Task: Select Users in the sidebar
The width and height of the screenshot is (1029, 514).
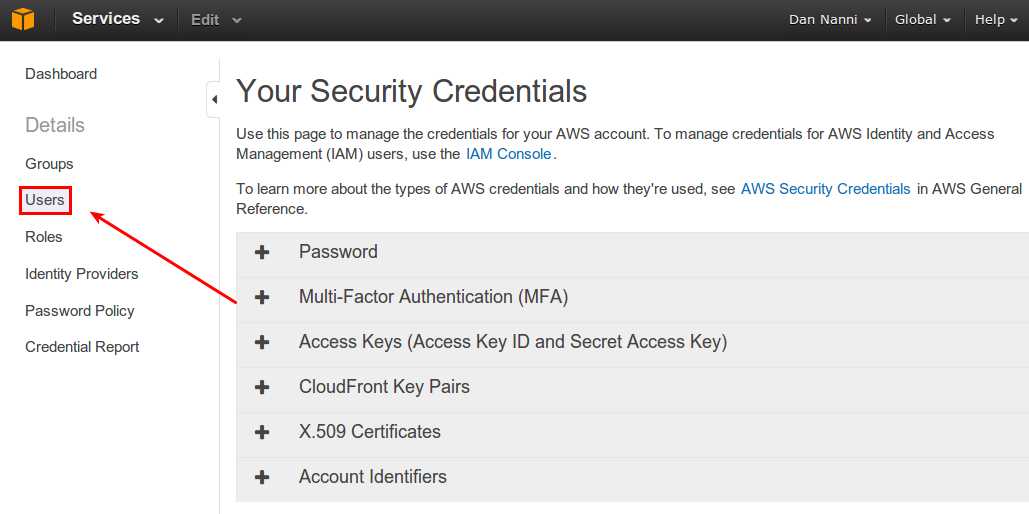Action: click(x=45, y=200)
